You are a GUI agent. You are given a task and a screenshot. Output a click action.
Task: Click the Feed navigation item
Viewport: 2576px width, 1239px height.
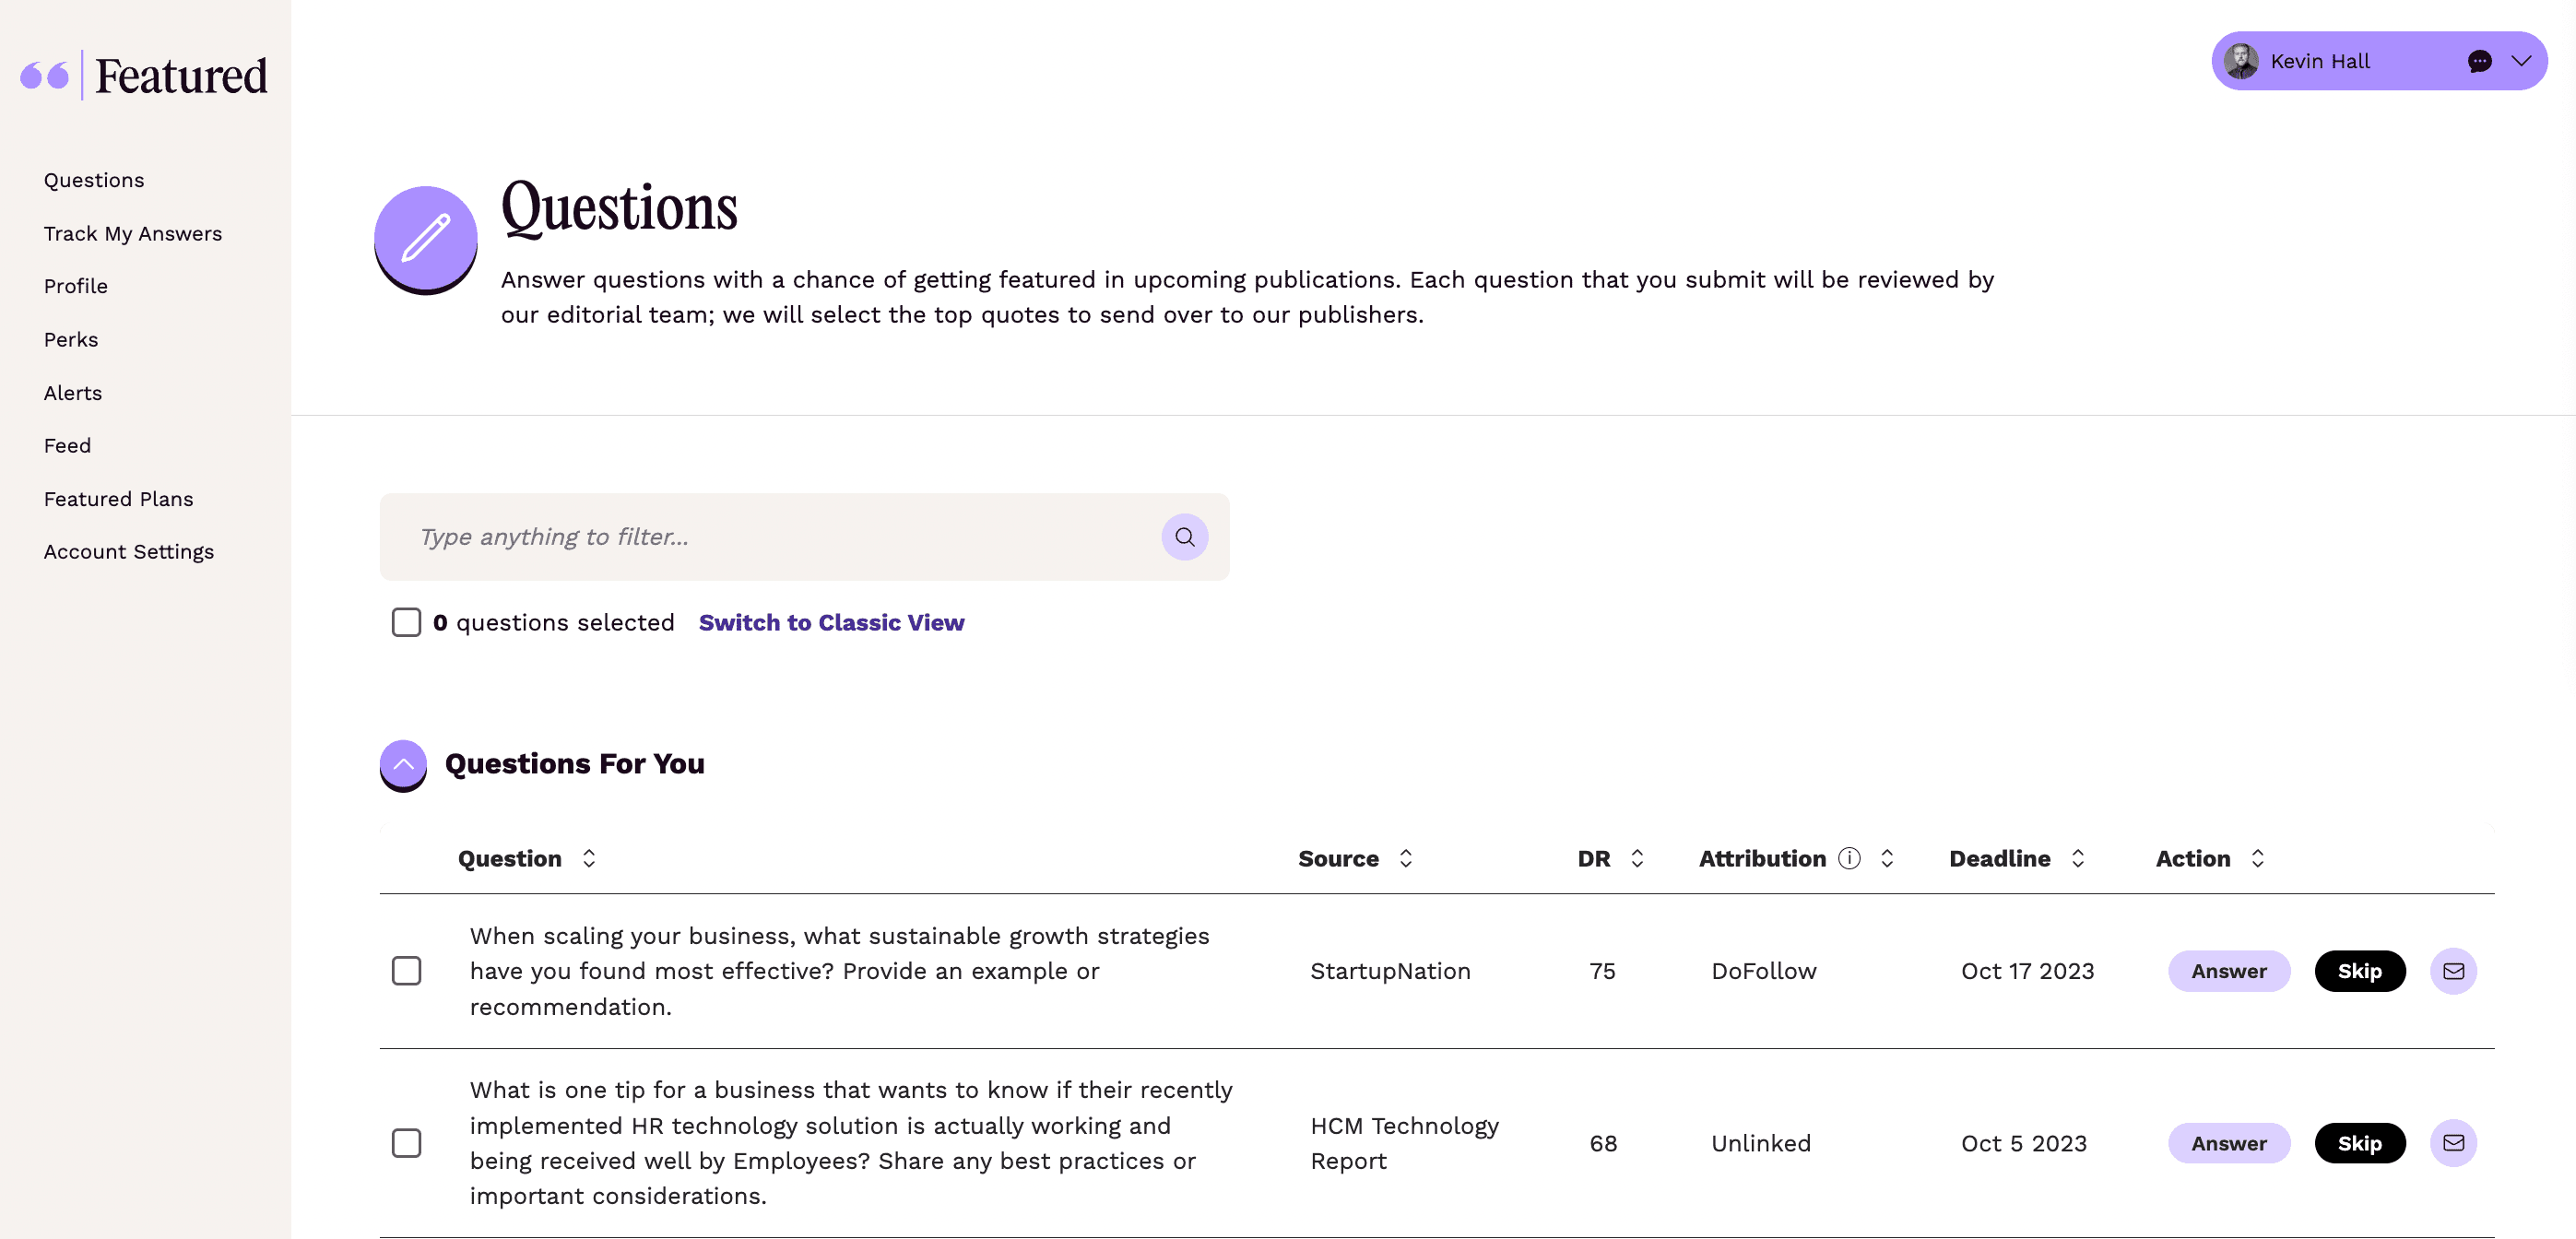point(67,443)
